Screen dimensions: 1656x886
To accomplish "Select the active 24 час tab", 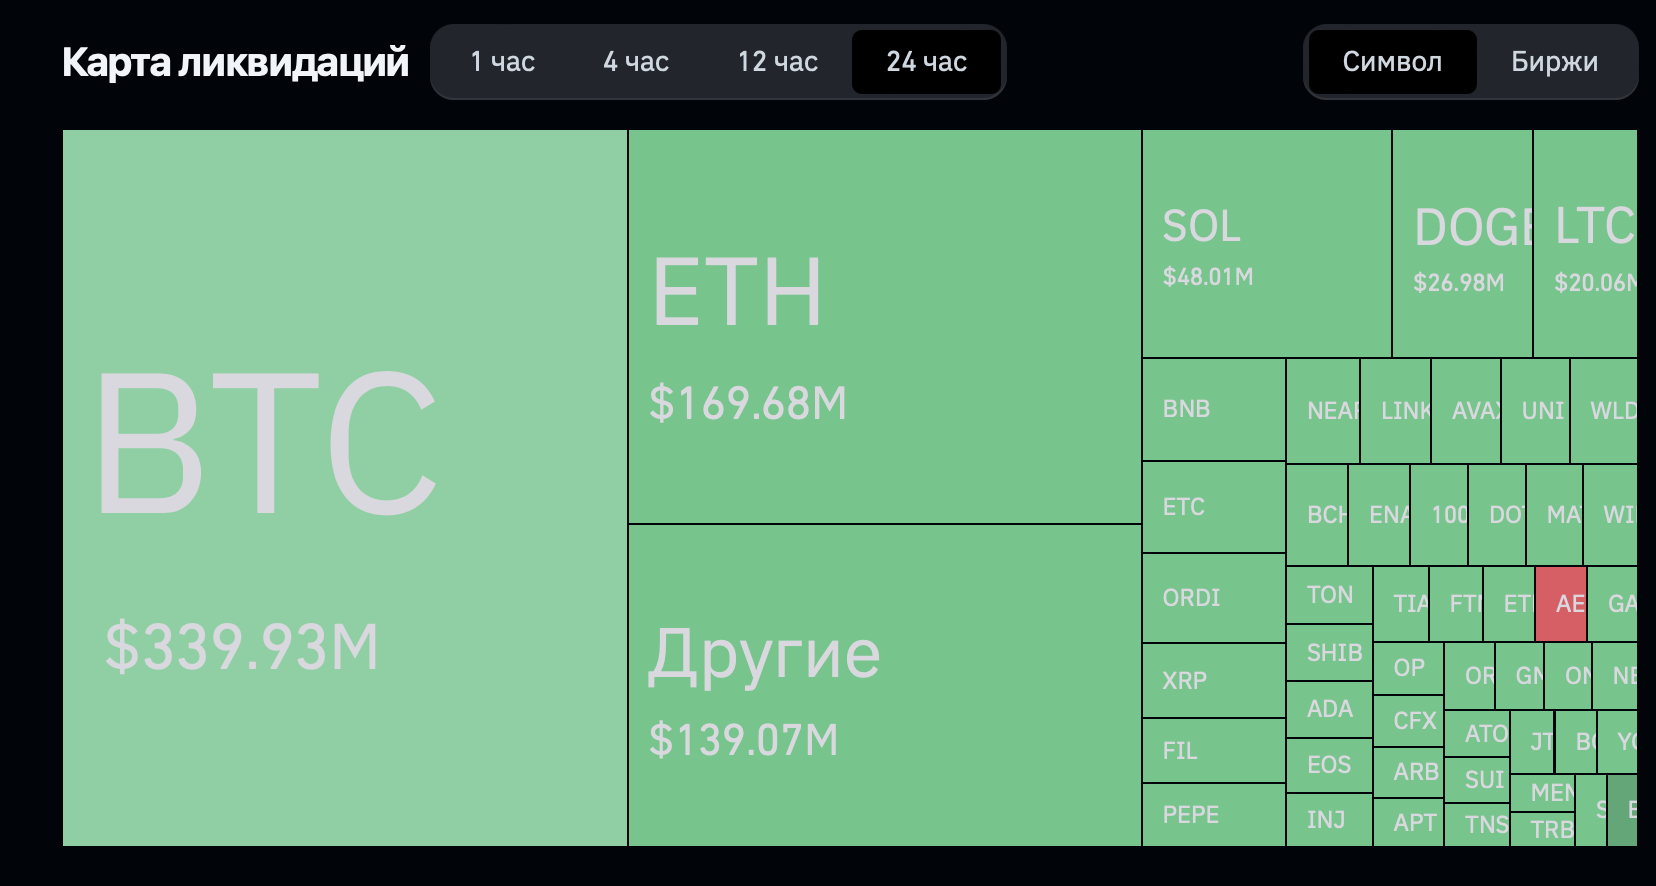I will pyautogui.click(x=926, y=62).
